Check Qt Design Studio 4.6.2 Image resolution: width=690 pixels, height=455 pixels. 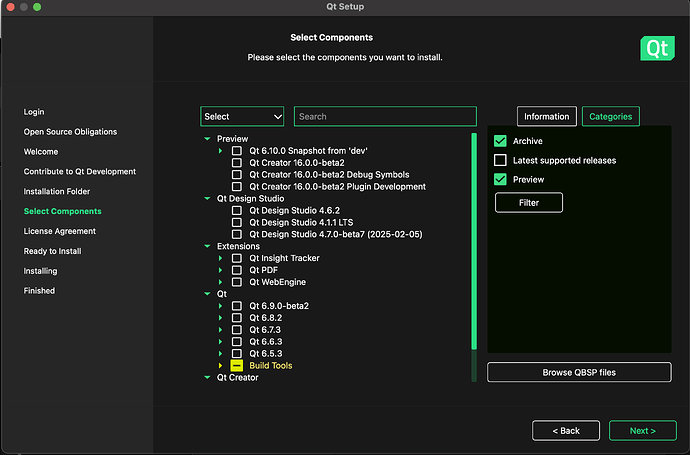tap(237, 210)
